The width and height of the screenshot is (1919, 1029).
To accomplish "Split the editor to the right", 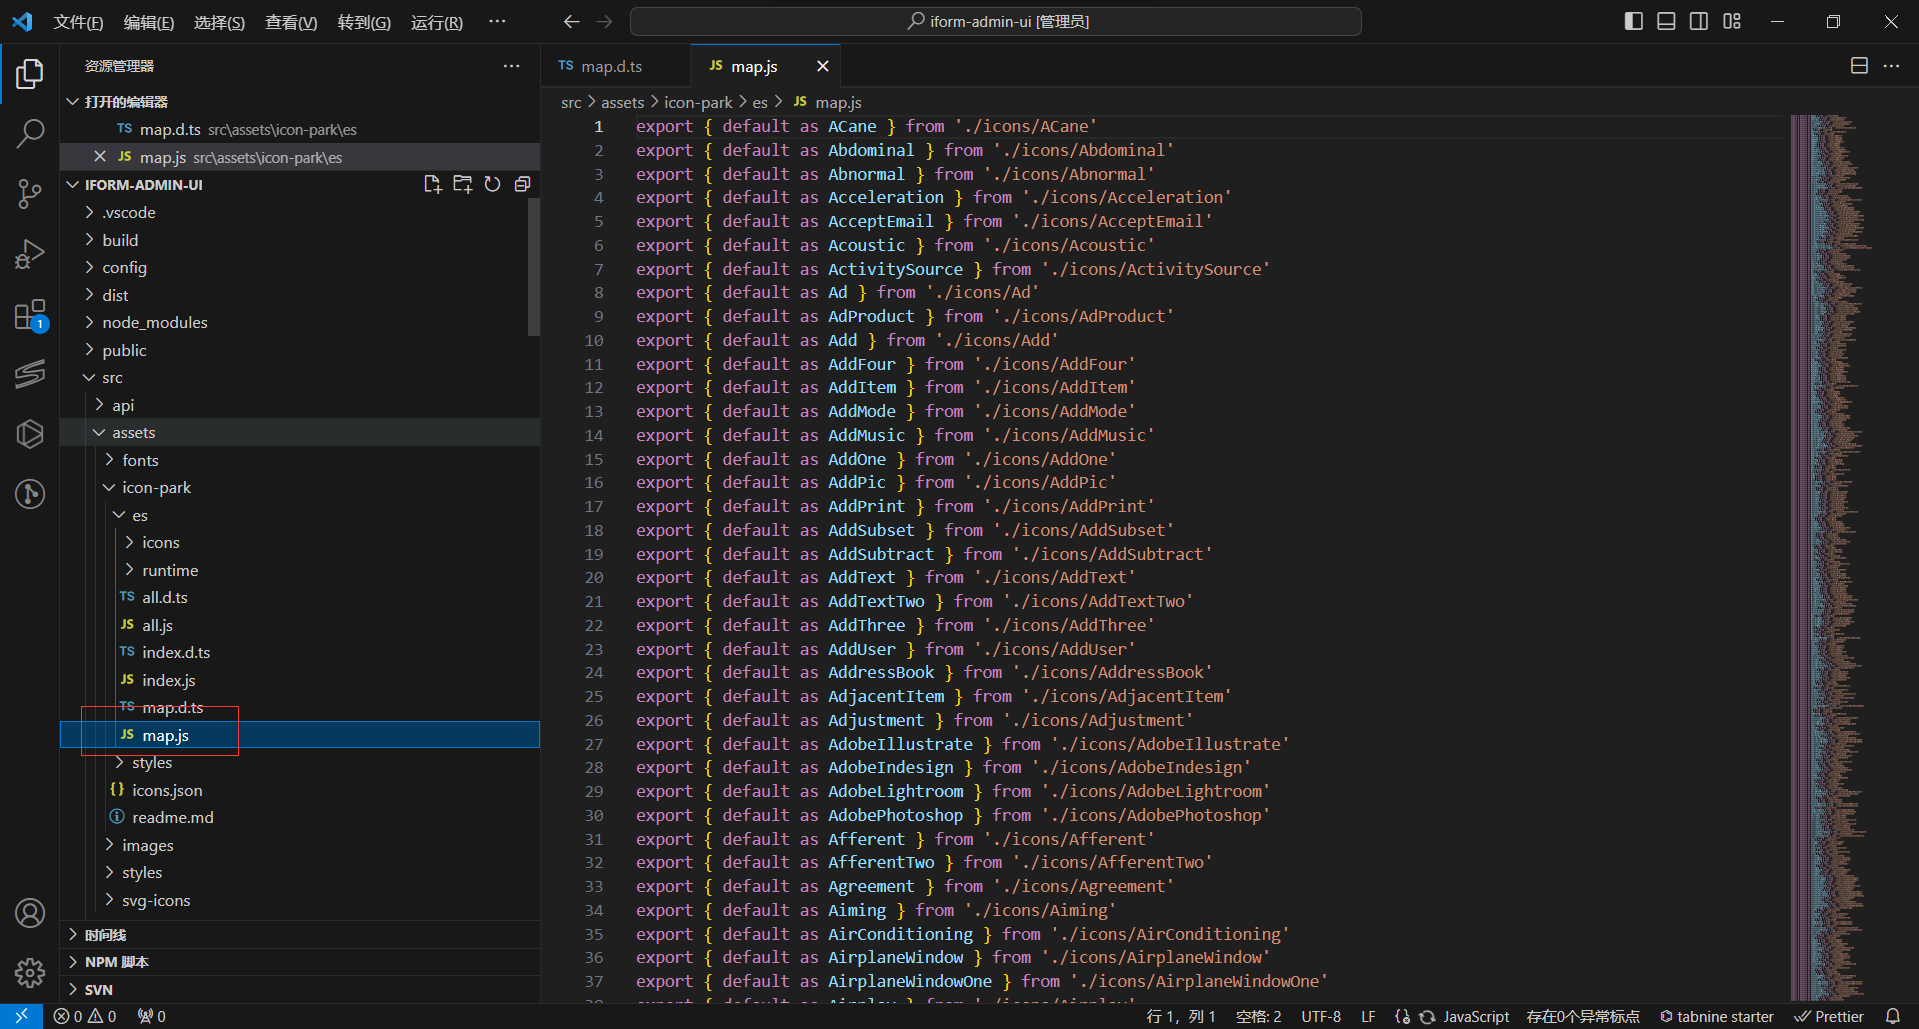I will pyautogui.click(x=1859, y=66).
